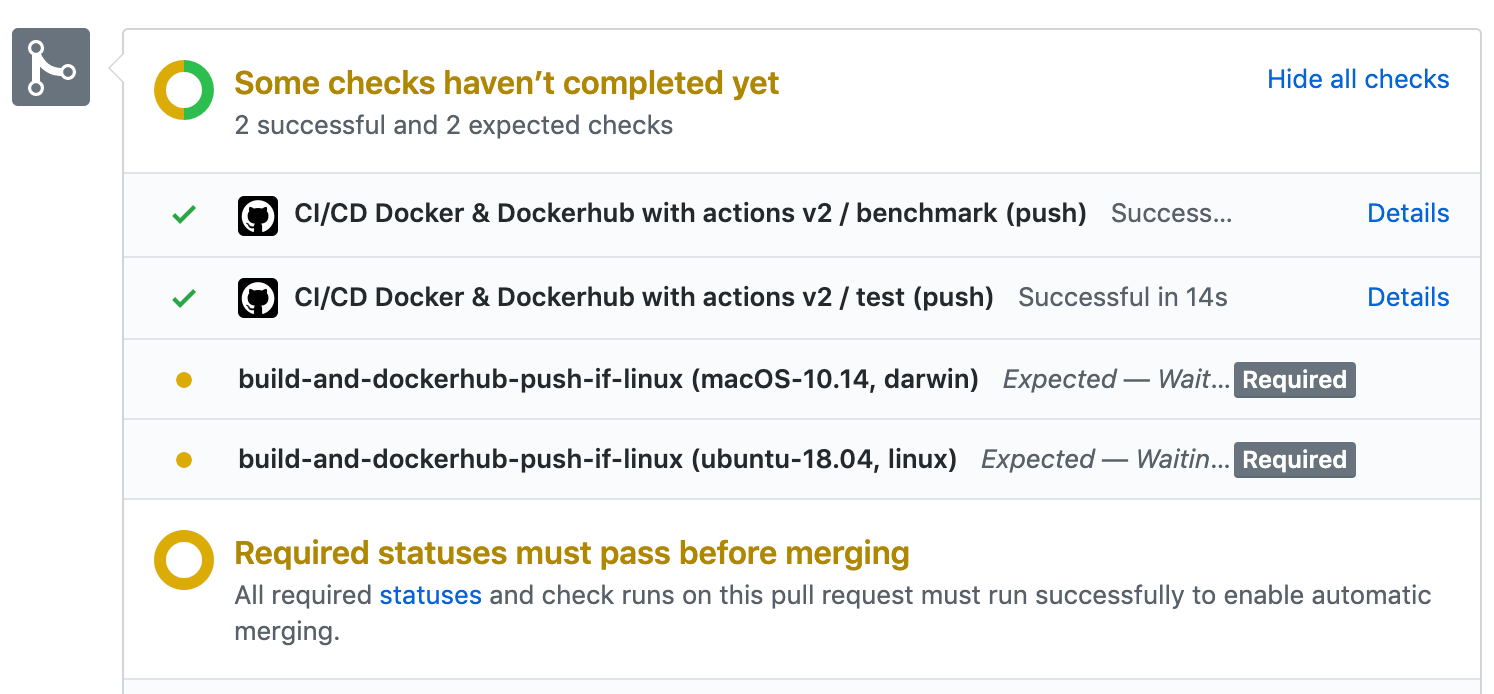Click yellow circle icon beside Required statuses
Image resolution: width=1494 pixels, height=694 pixels.
pos(184,560)
